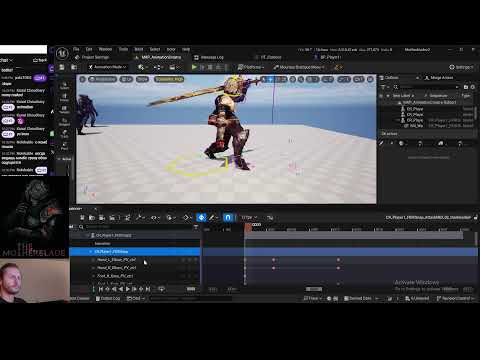Open the Outliner settings gear

point(472,87)
